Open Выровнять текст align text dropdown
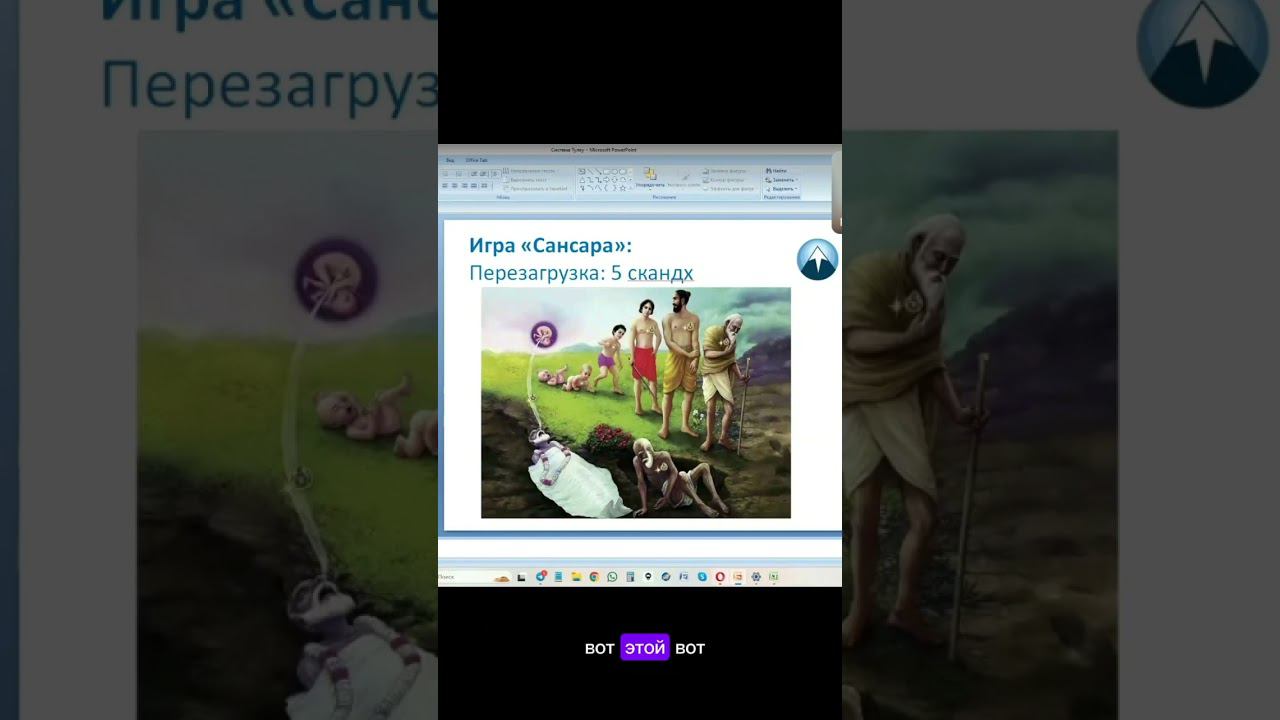 (x=527, y=180)
